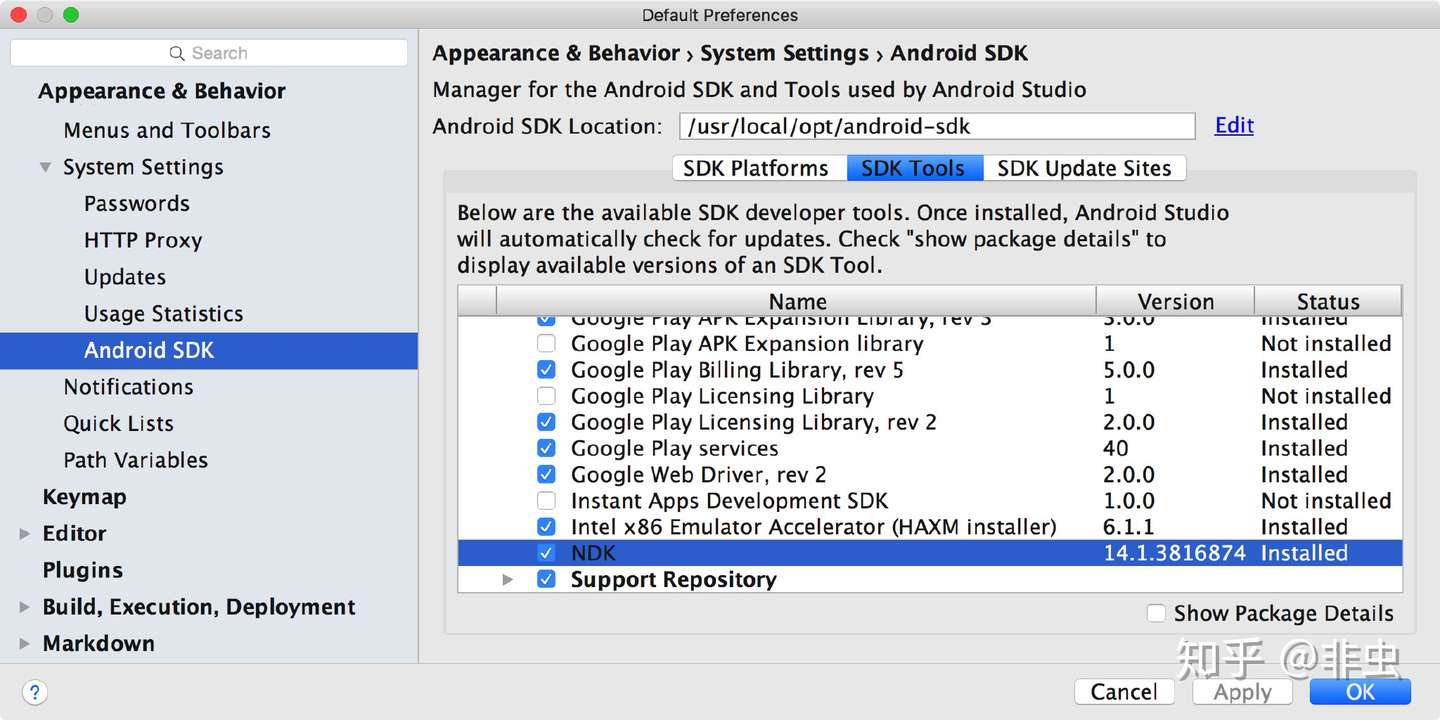The height and width of the screenshot is (720, 1440).
Task: Expand Build, Execution, Deployment section
Action: [x=25, y=607]
